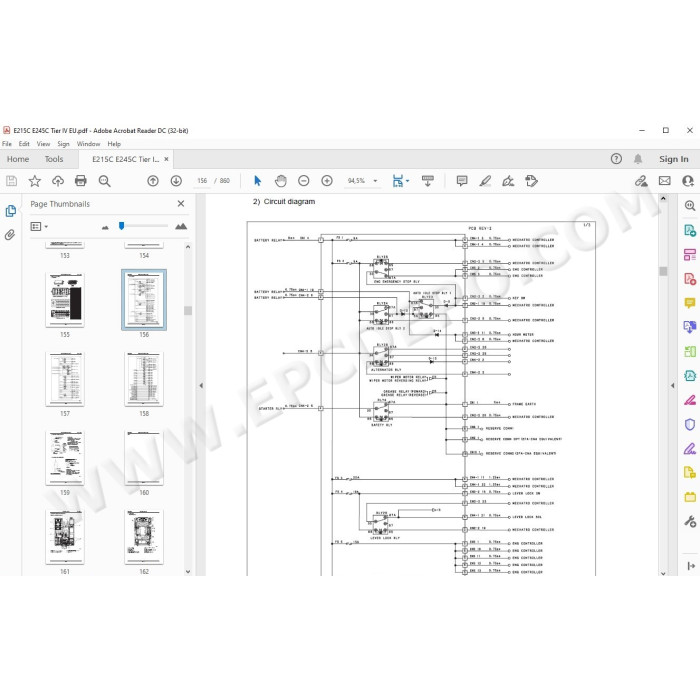This screenshot has width=700, height=700.
Task: Open the View menu
Action: click(43, 144)
